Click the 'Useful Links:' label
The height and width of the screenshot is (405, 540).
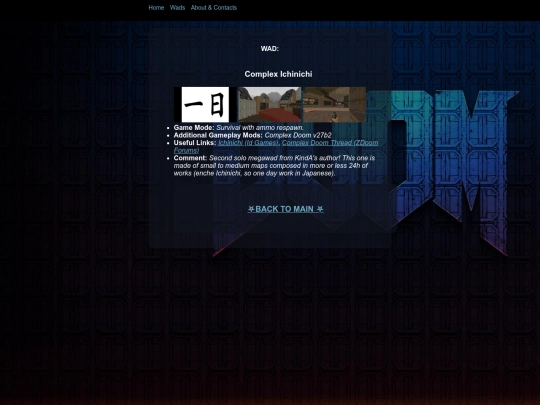tap(195, 143)
